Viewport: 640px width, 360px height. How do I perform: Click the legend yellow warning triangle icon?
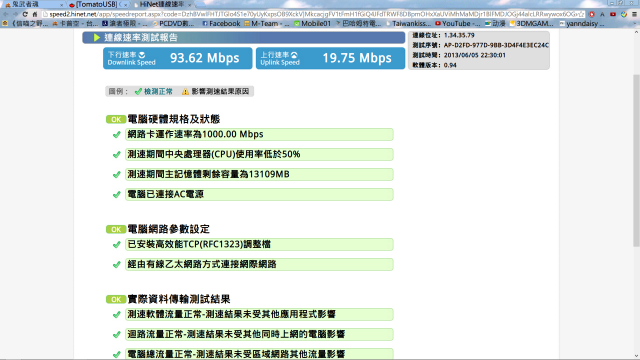tap(185, 91)
